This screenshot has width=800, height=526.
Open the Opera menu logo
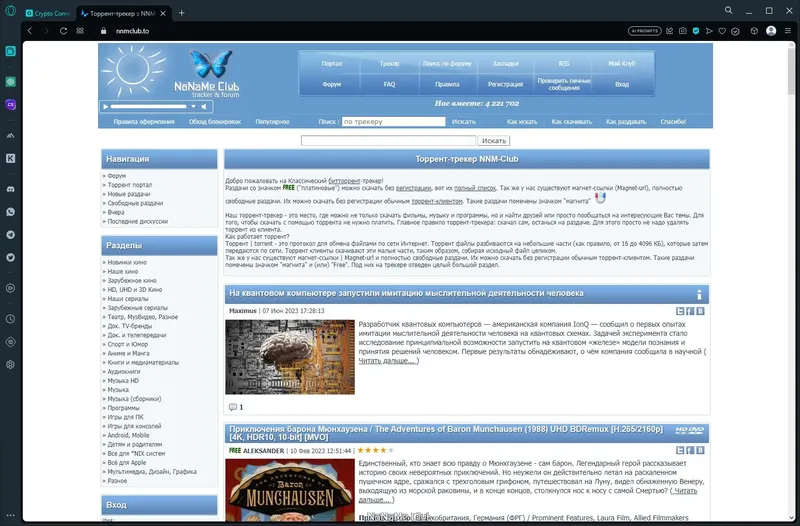coord(10,11)
